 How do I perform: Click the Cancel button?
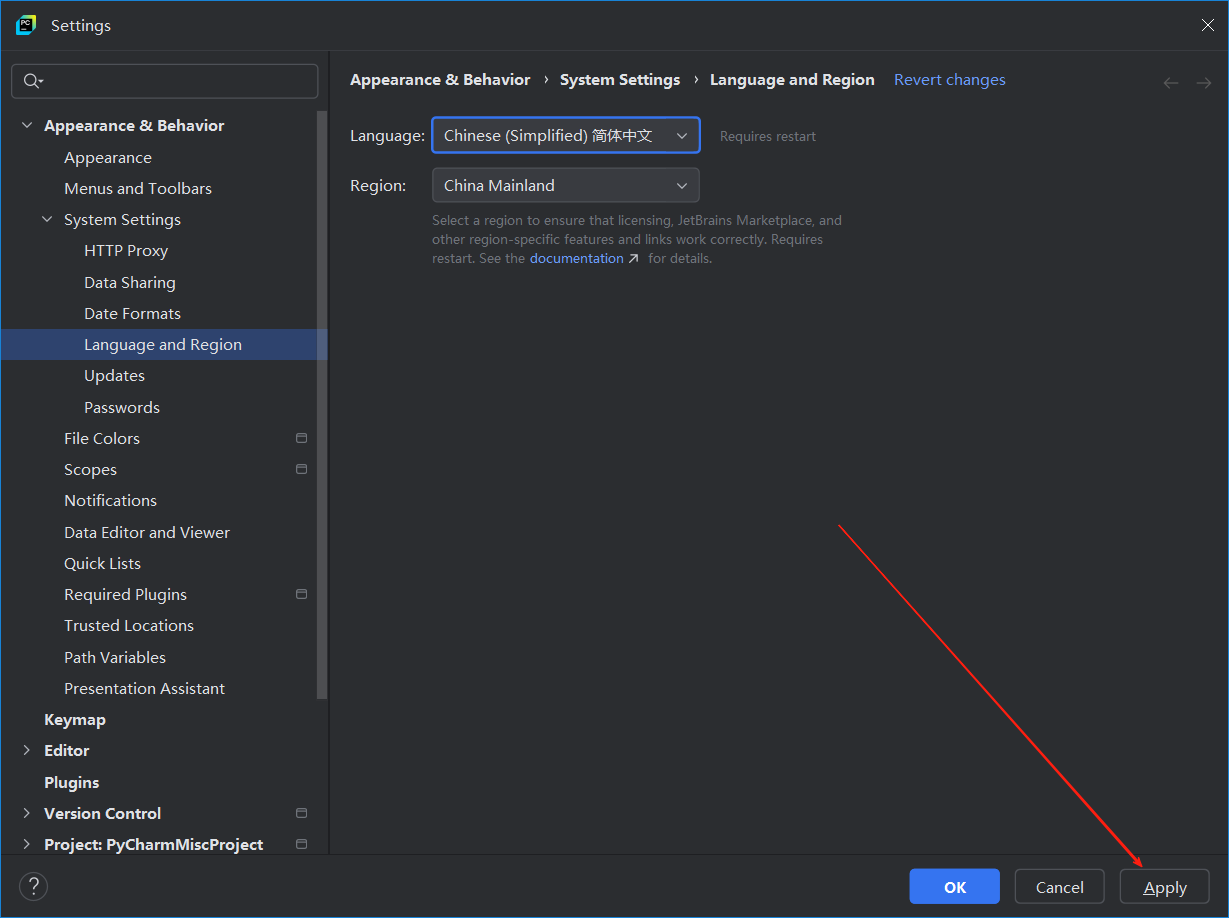(x=1060, y=886)
